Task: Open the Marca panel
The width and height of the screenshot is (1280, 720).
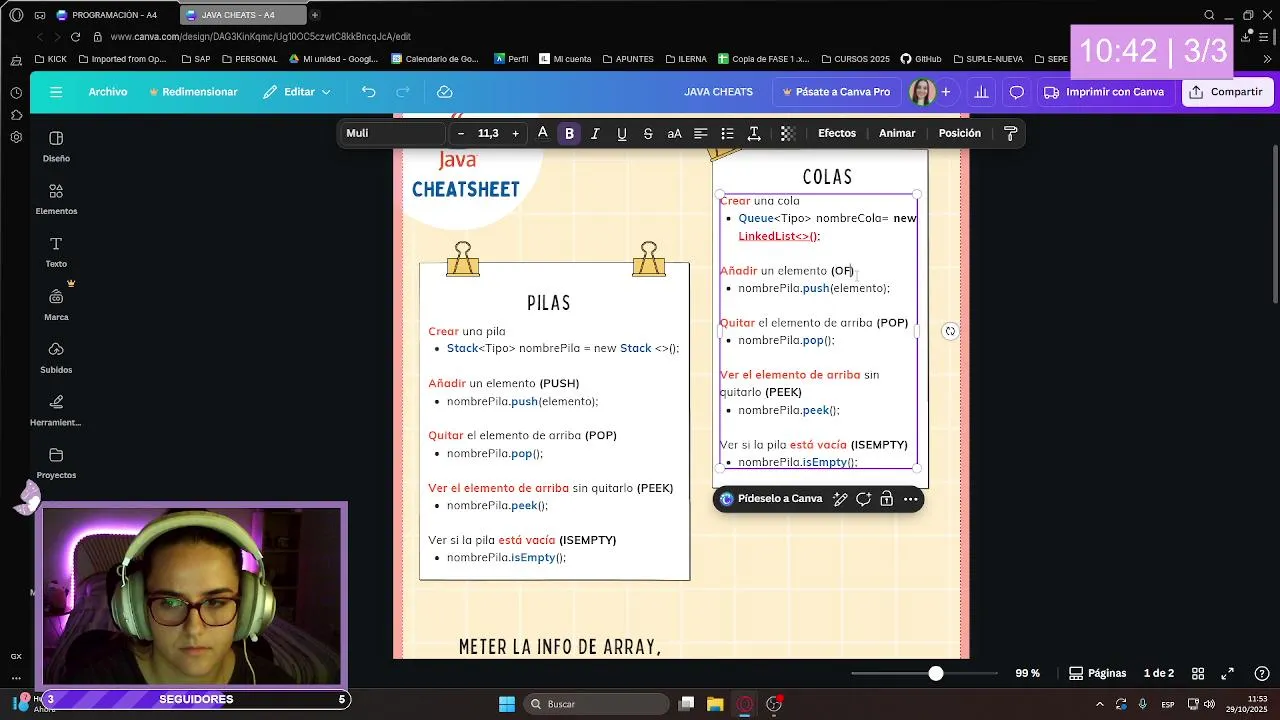Action: click(56, 305)
